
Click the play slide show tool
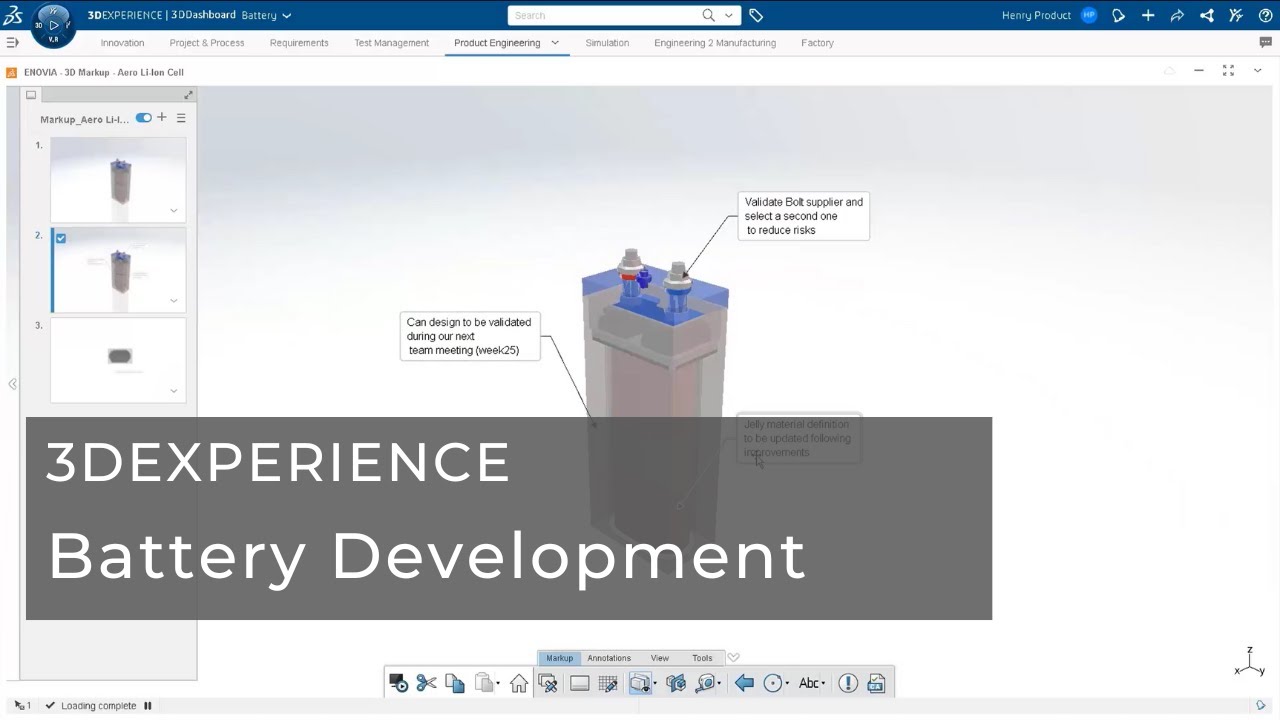(x=398, y=683)
